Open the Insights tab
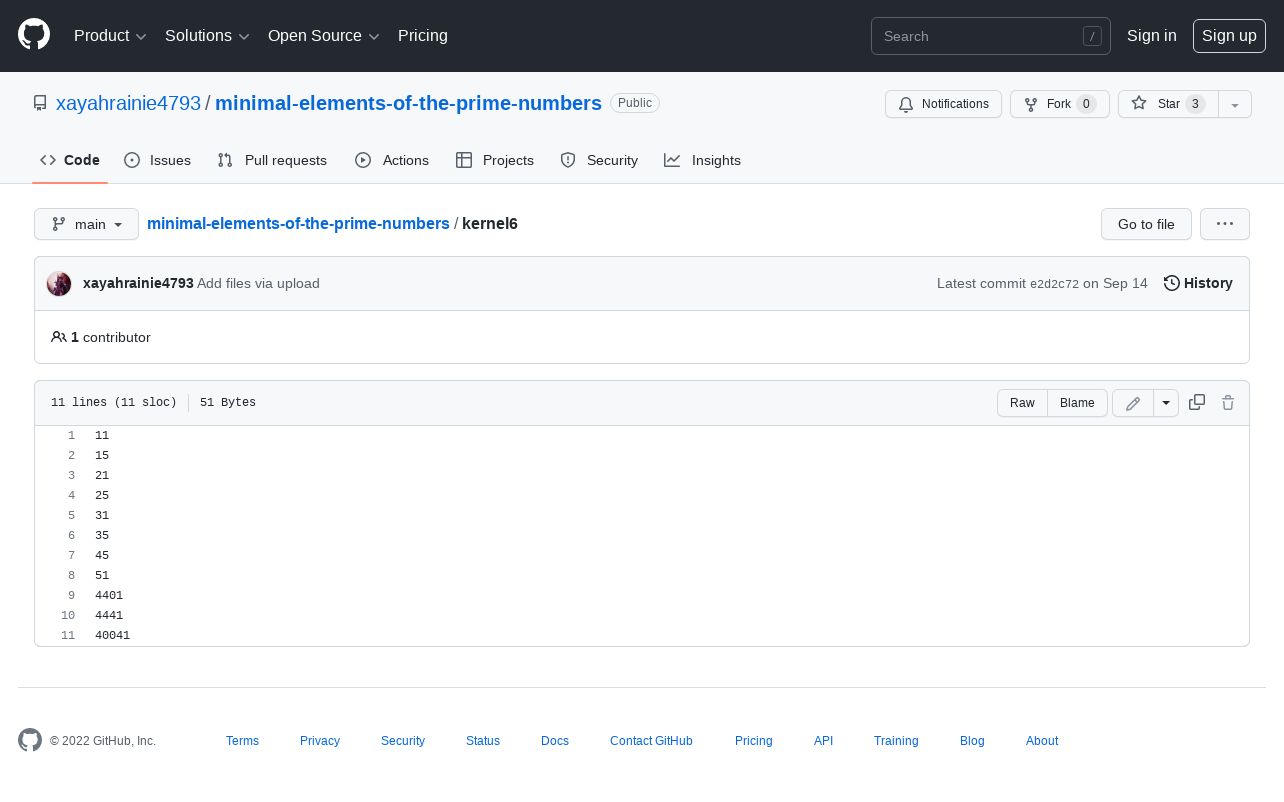 pos(703,160)
